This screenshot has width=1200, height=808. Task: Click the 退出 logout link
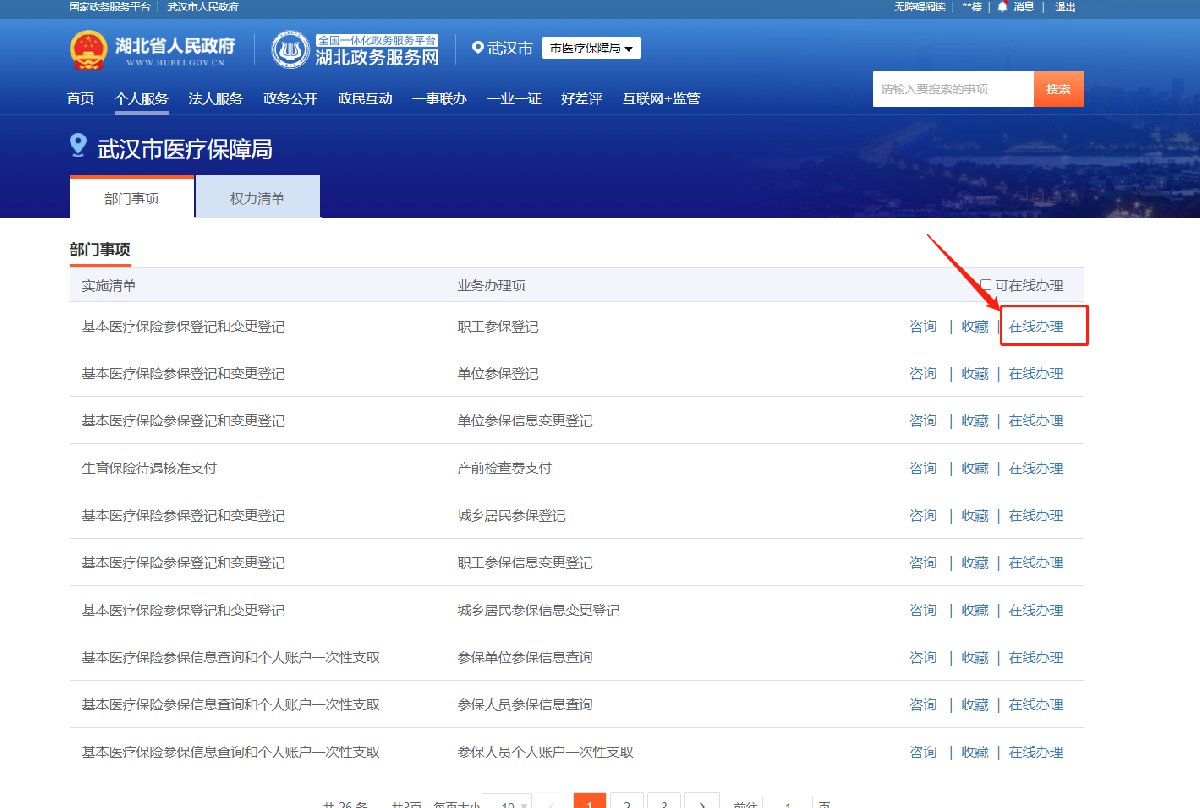pyautogui.click(x=1065, y=7)
